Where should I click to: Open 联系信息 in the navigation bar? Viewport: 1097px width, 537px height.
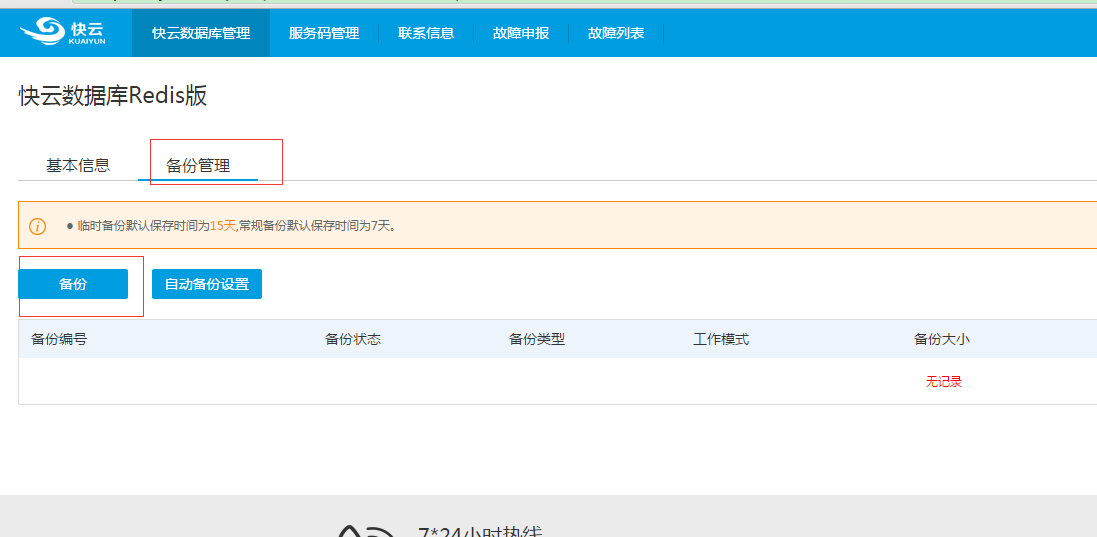pyautogui.click(x=426, y=33)
